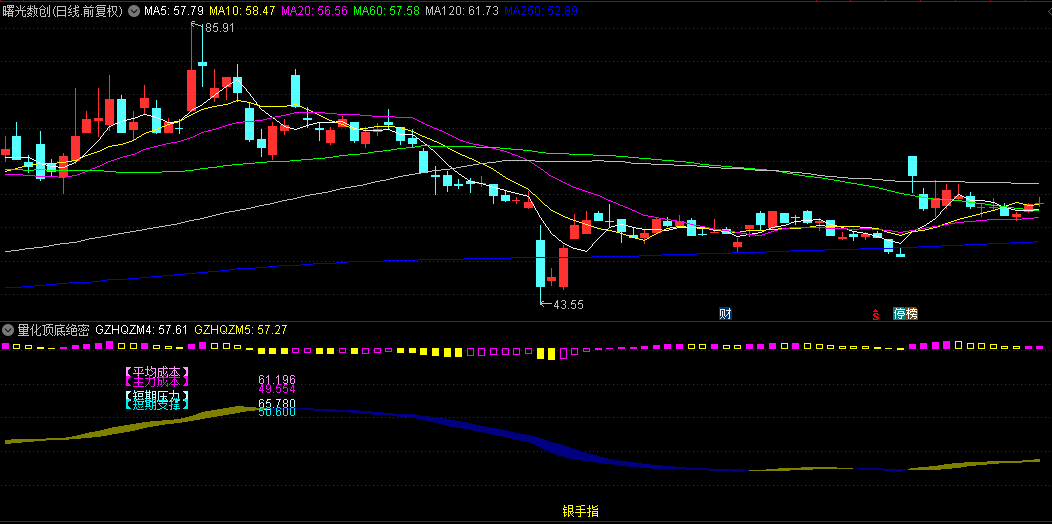Click the 平均成本 label
Image resolution: width=1052 pixels, height=524 pixels.
(157, 372)
